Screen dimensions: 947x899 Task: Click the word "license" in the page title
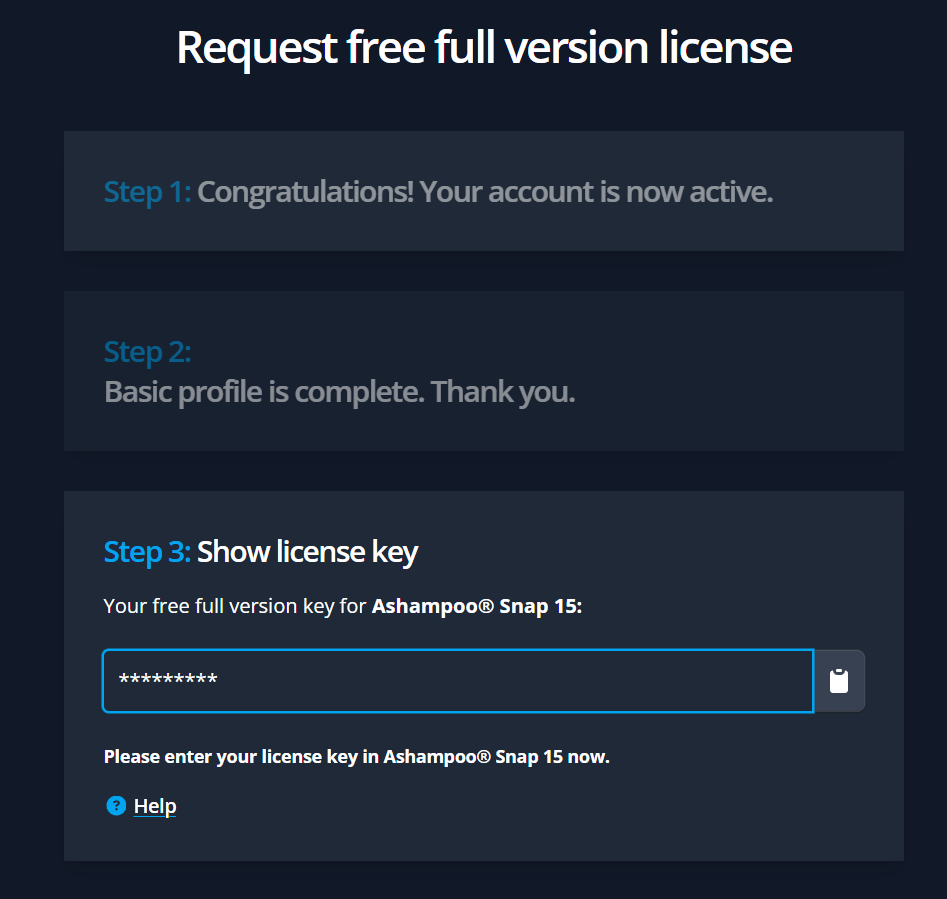[722, 47]
